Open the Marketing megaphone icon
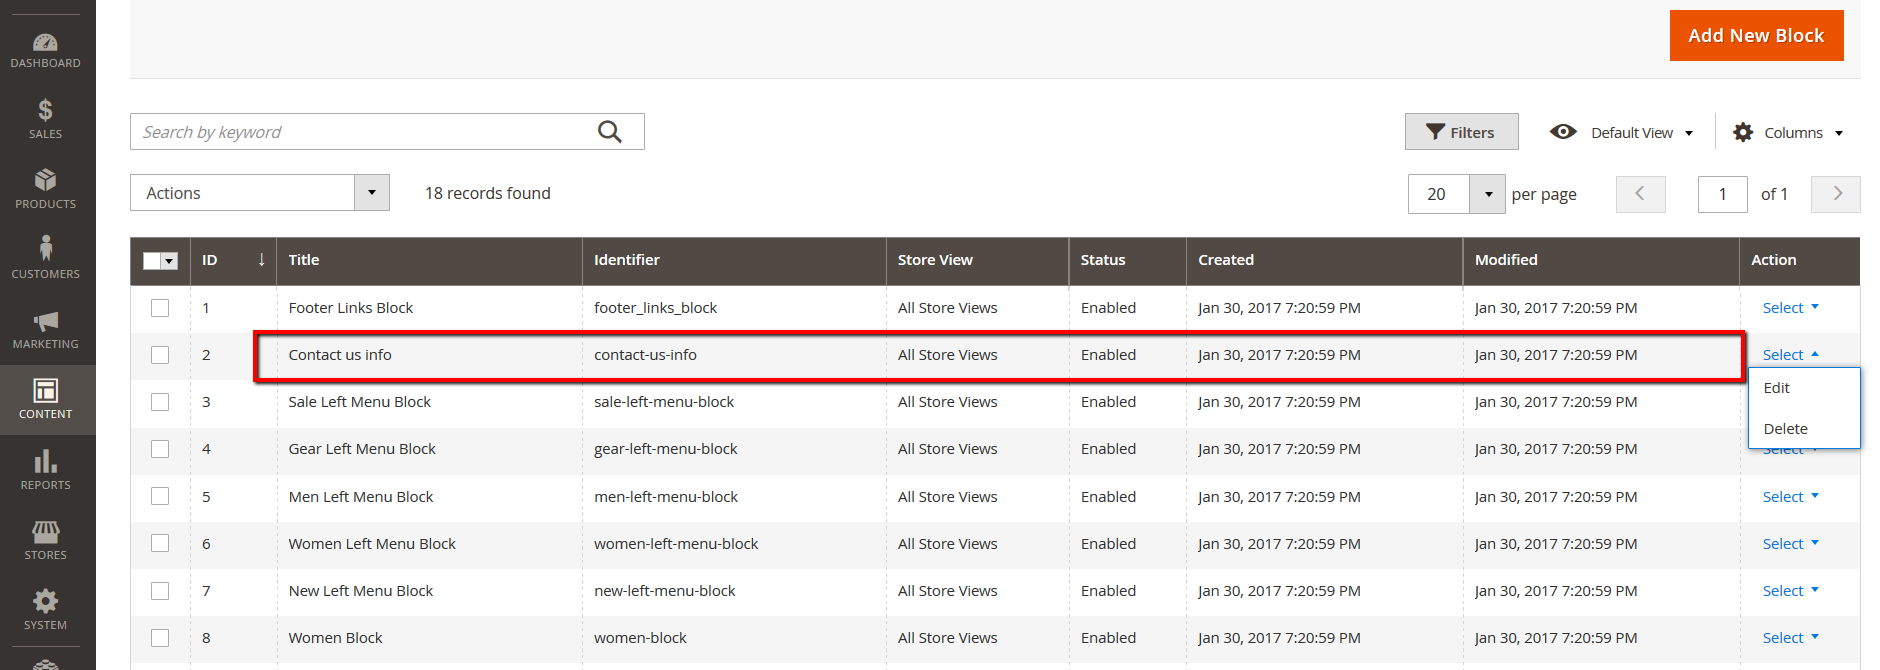The height and width of the screenshot is (670, 1880). tap(46, 321)
